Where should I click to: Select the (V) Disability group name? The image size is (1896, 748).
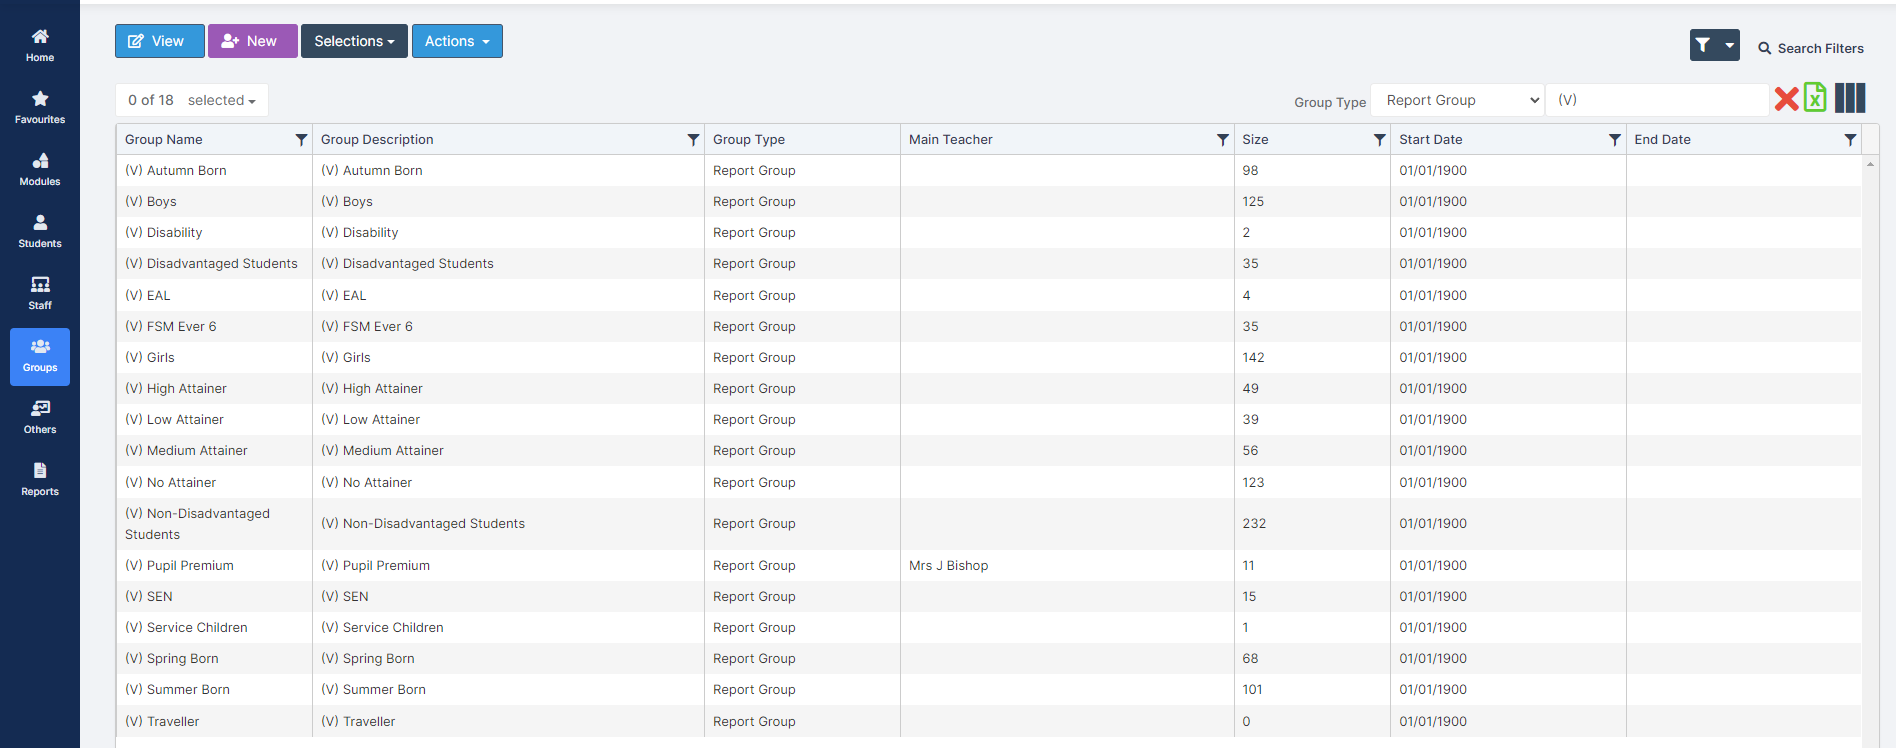point(164,233)
